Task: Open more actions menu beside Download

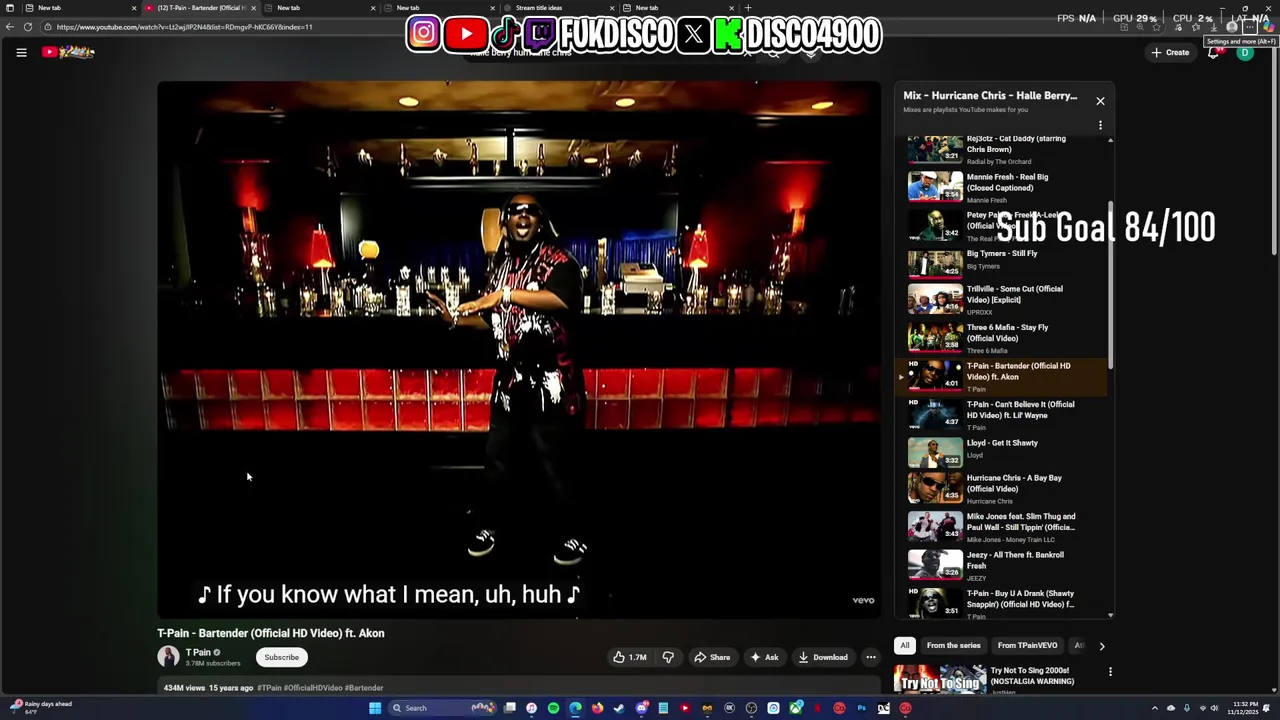Action: (x=871, y=657)
